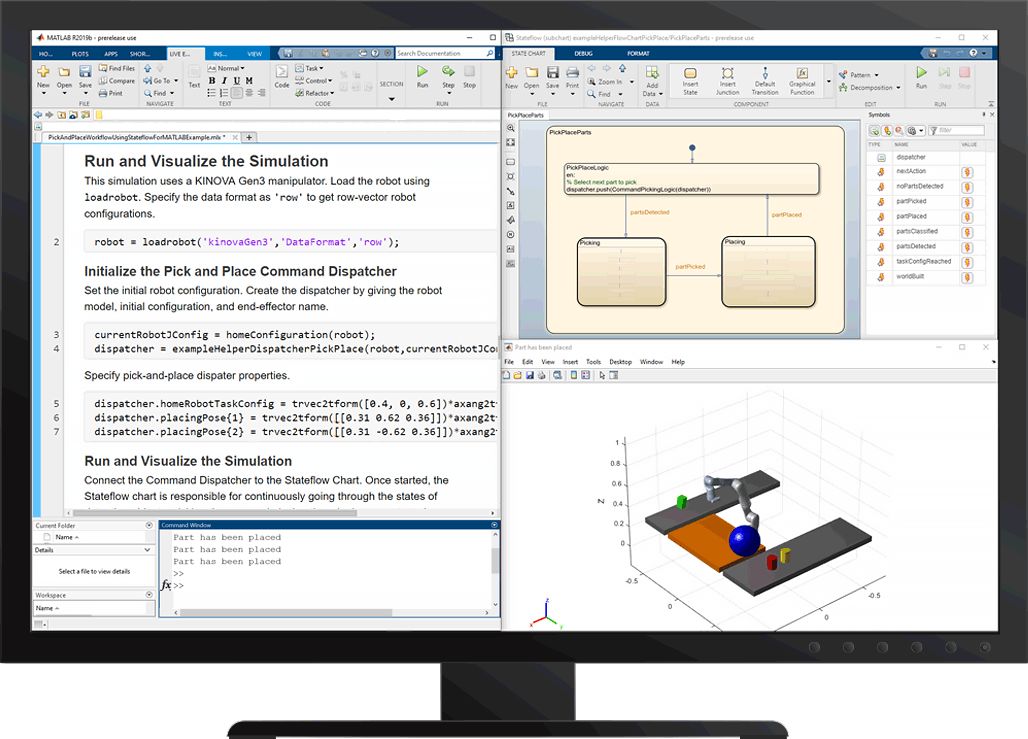Select the worldBuilt symbol row
Screen dimensions: 1028x739
tap(926, 277)
